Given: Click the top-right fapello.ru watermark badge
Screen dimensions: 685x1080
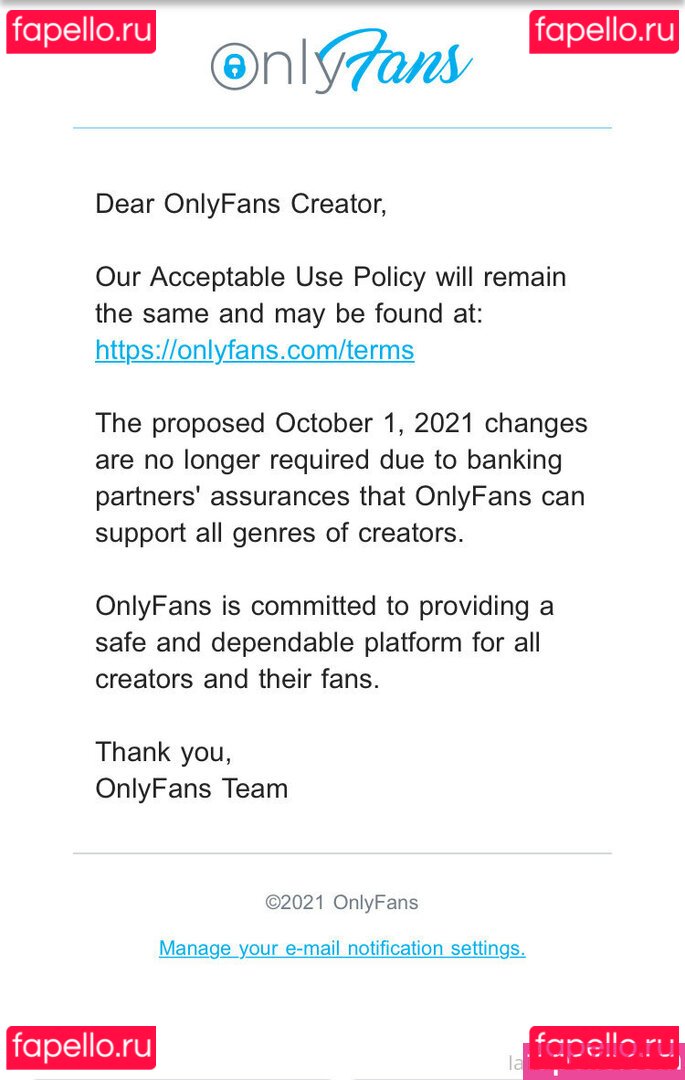Looking at the screenshot, I should [x=604, y=31].
